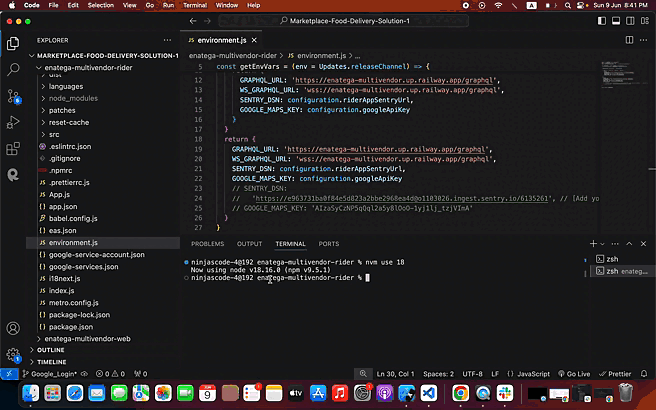Image resolution: width=656 pixels, height=410 pixels.
Task: Expand the TIMELINE section
Action: pos(53,361)
